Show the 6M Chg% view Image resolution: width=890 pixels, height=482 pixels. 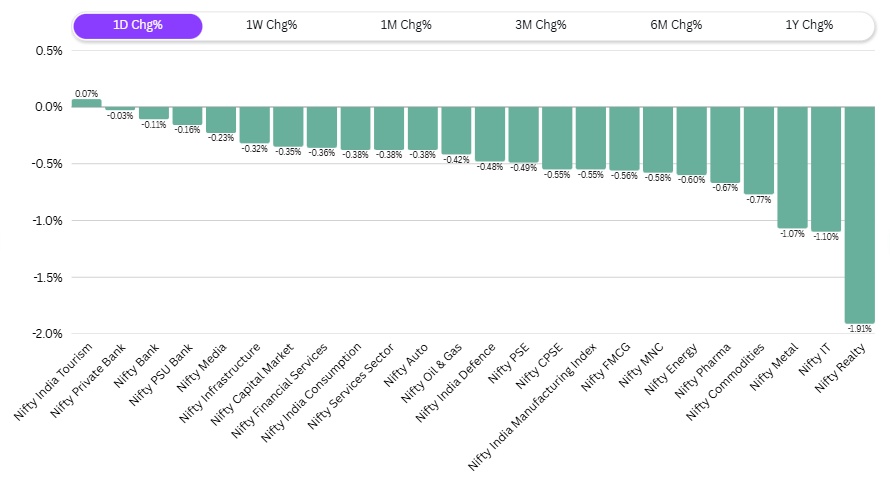coord(676,25)
